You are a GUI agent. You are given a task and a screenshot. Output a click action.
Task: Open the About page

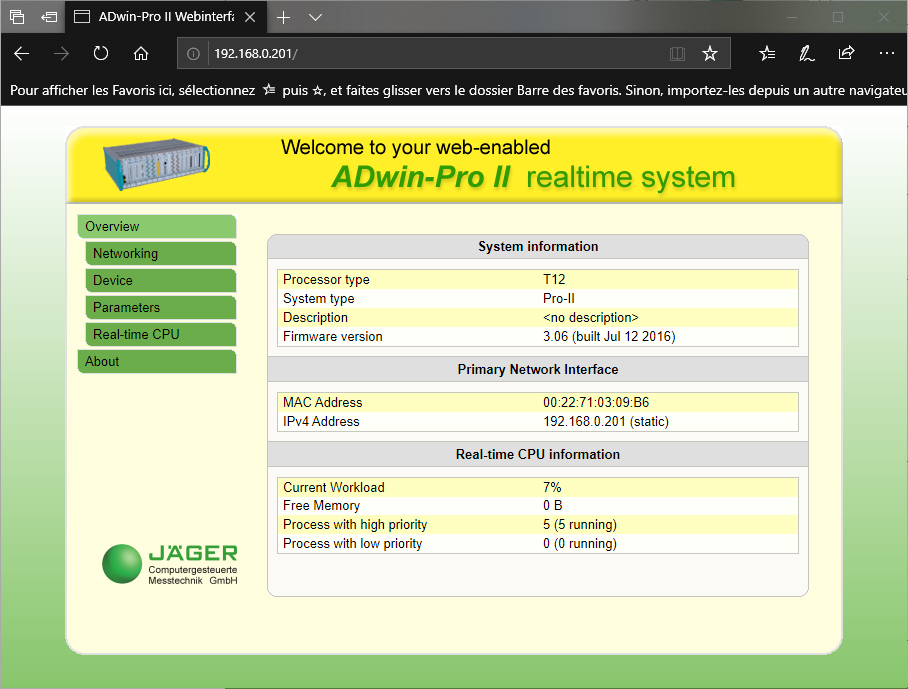[157, 361]
